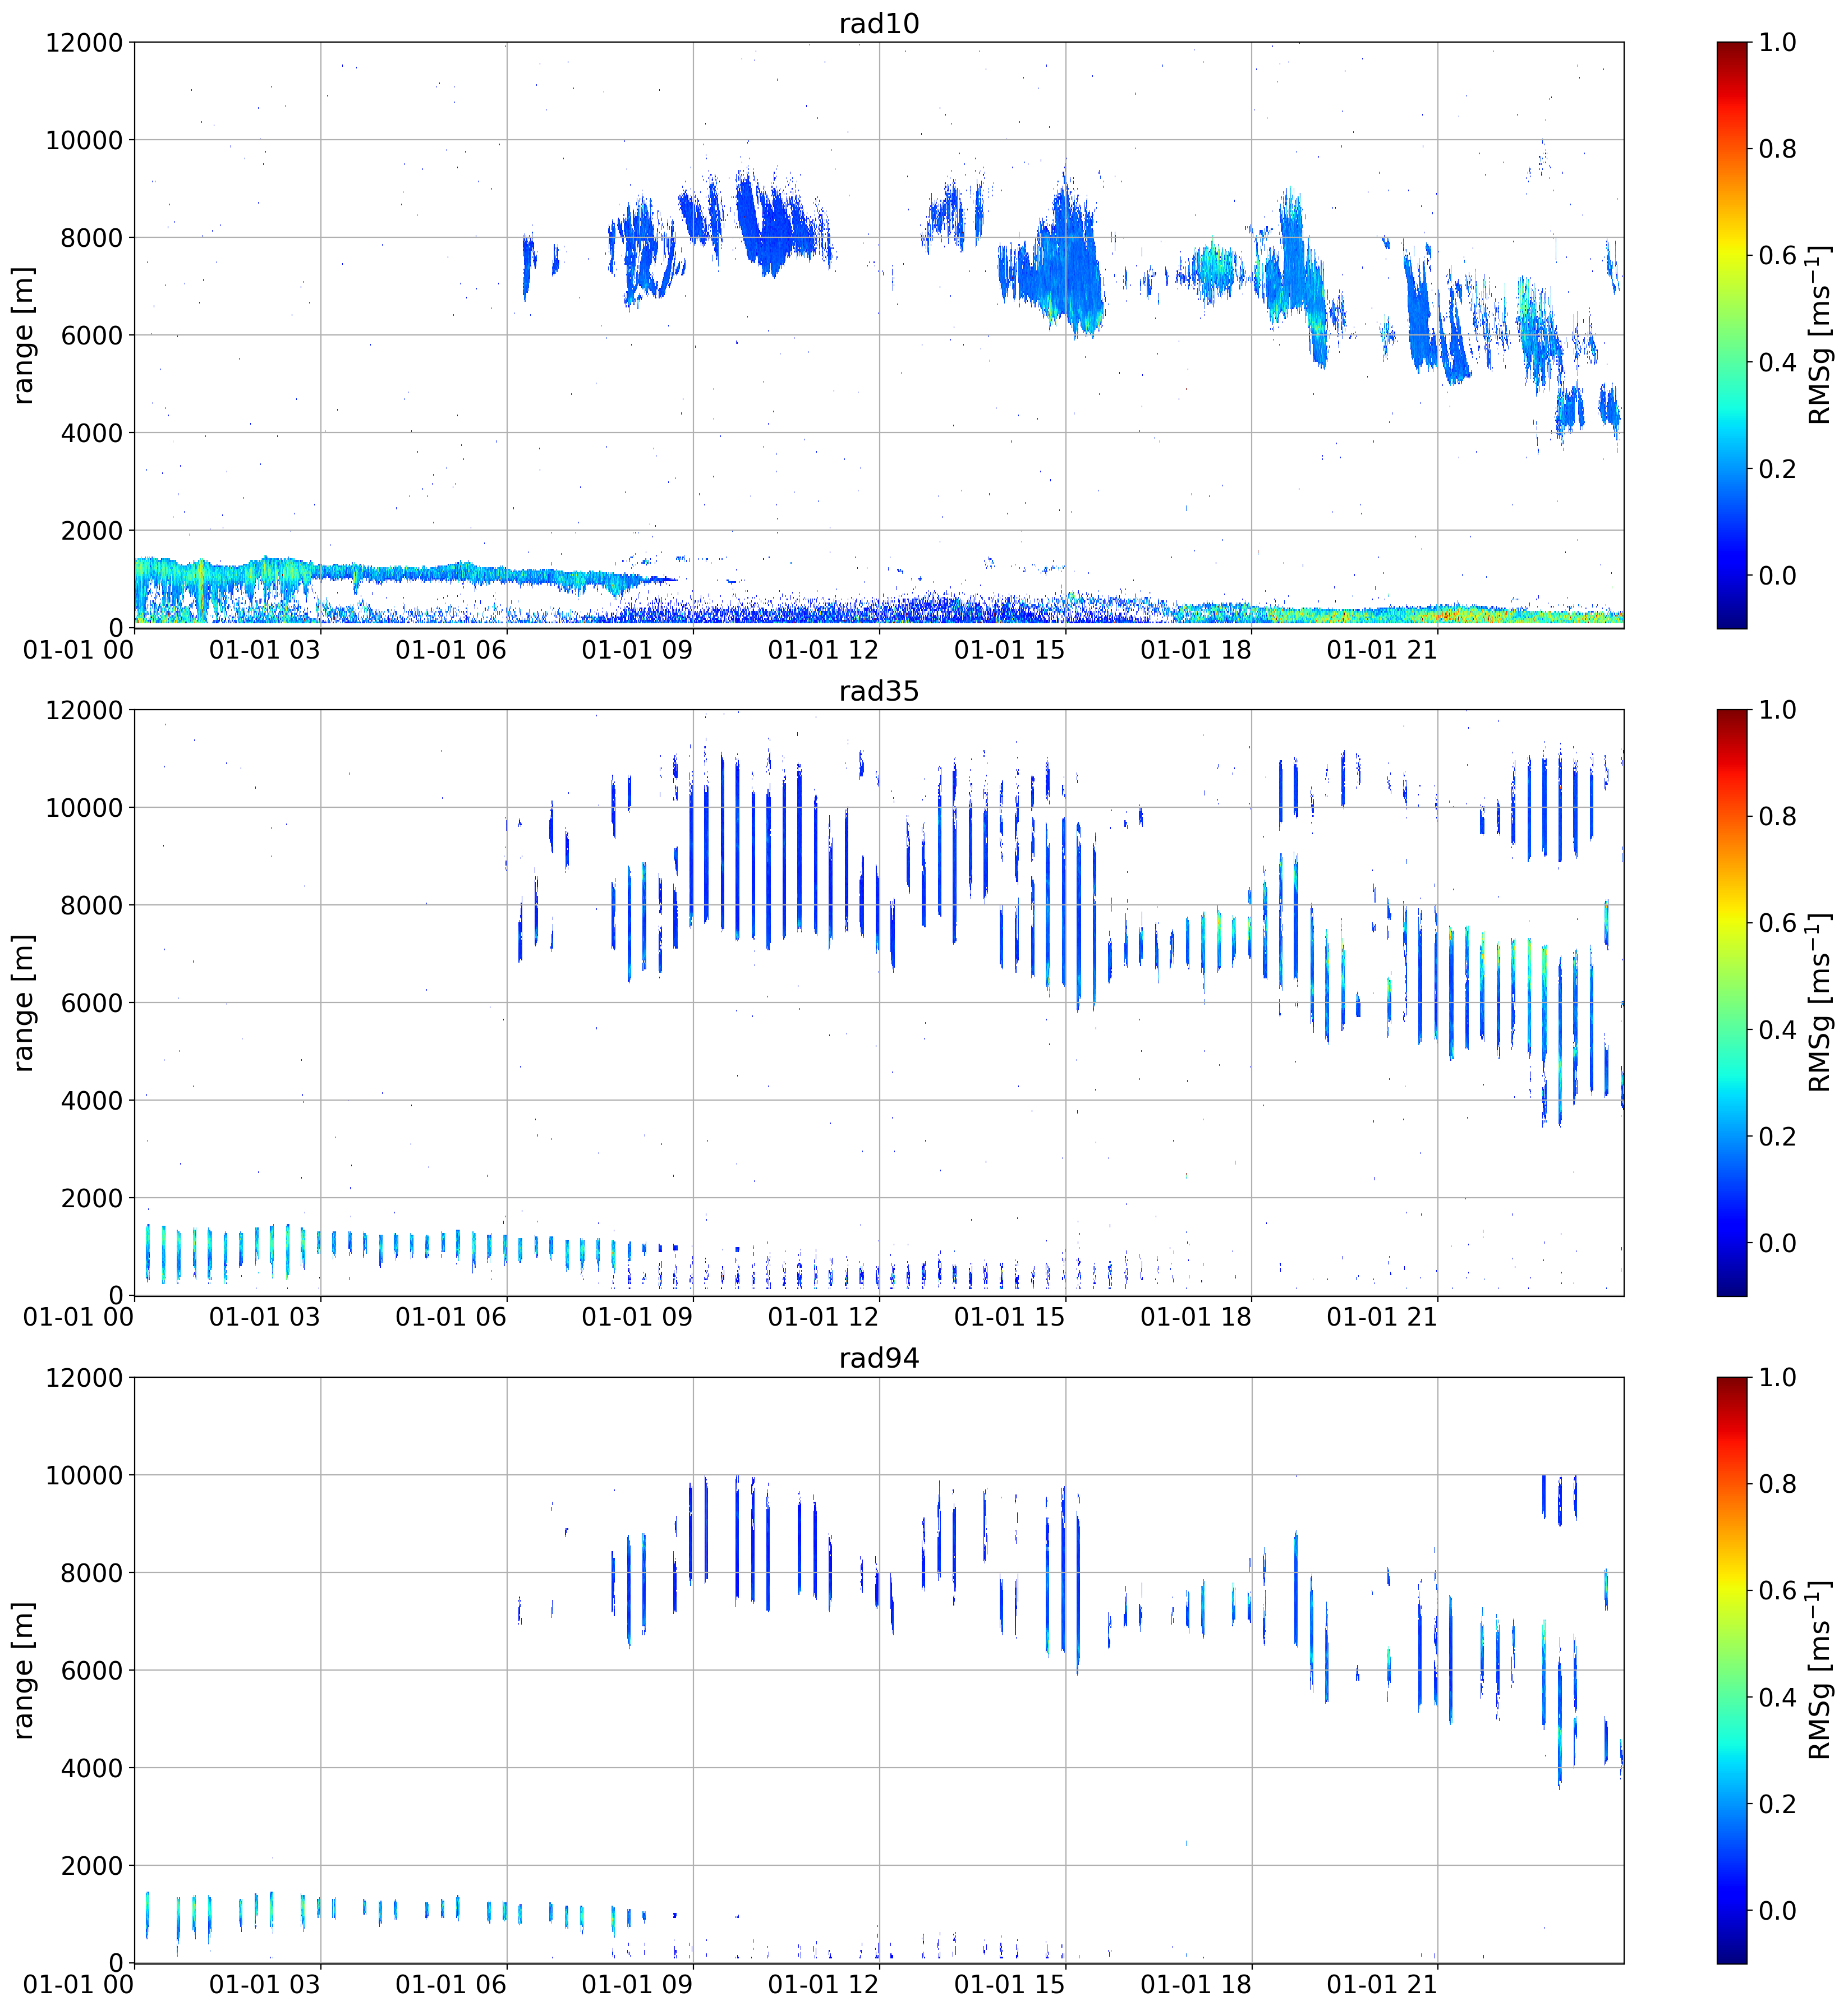Viewport: 1848px width, 2010px height.
Task: Click the rad10 y-axis 'range [m]' label
Action: pos(23,335)
